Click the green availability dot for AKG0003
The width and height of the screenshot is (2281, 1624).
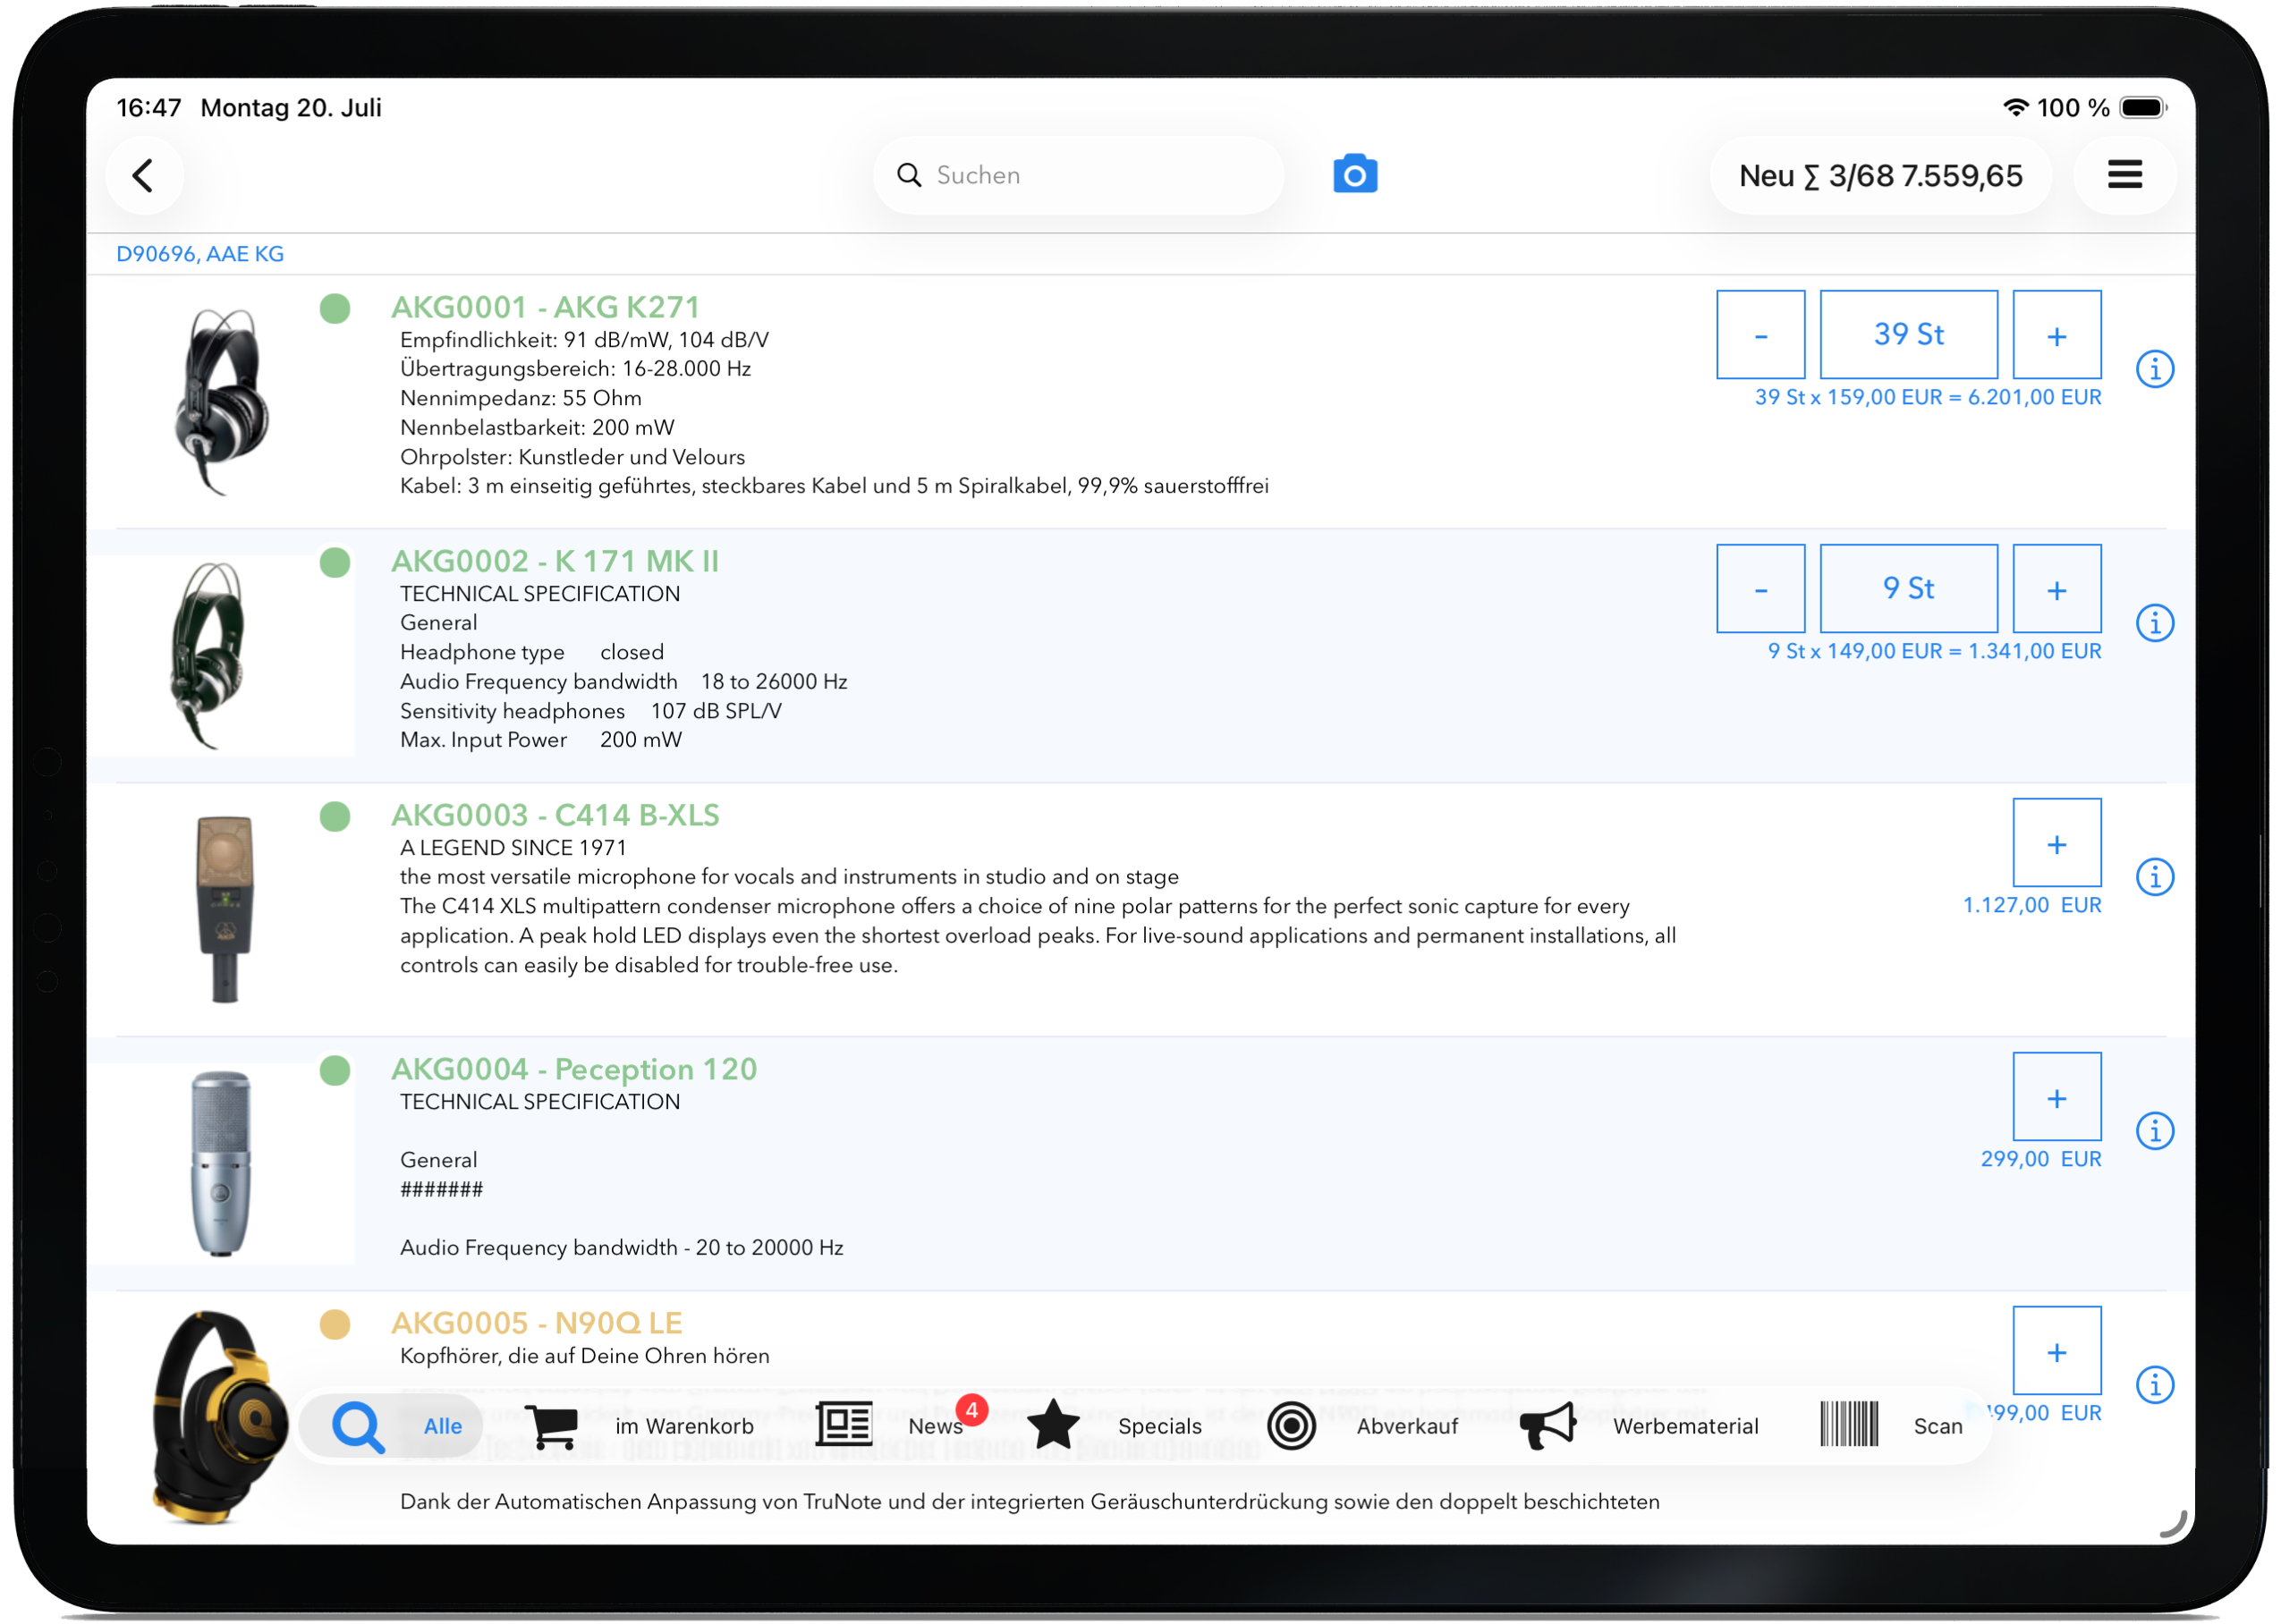(x=335, y=816)
